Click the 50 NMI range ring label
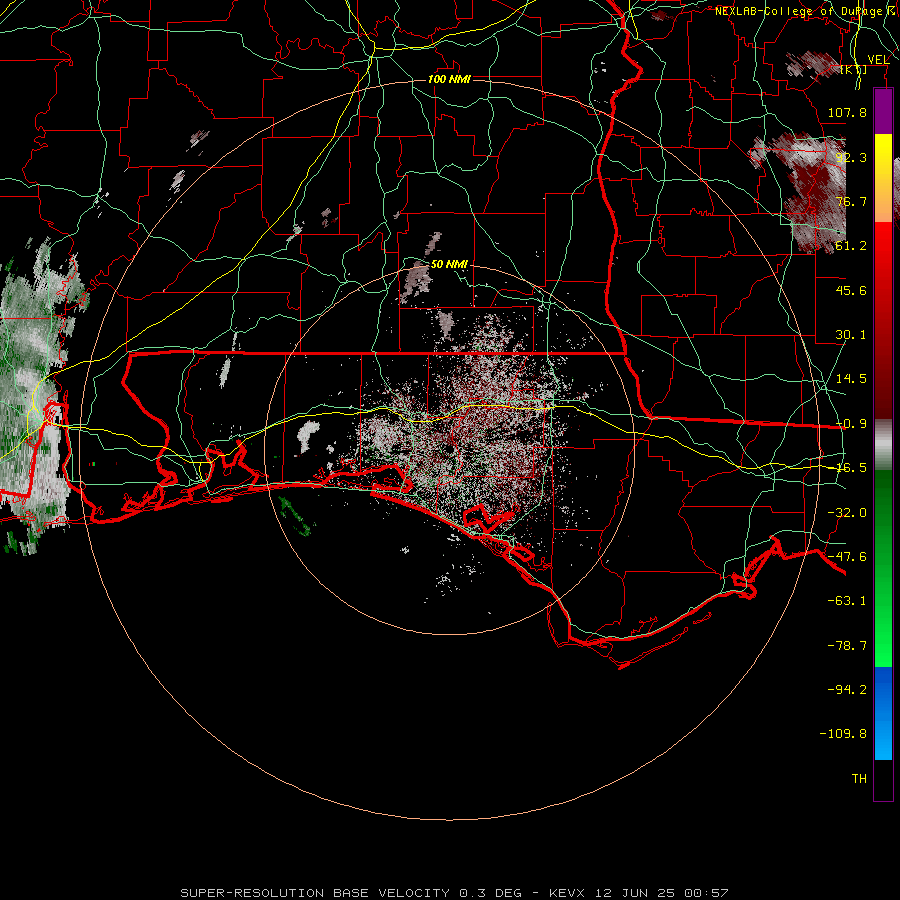The image size is (900, 900). point(449,264)
